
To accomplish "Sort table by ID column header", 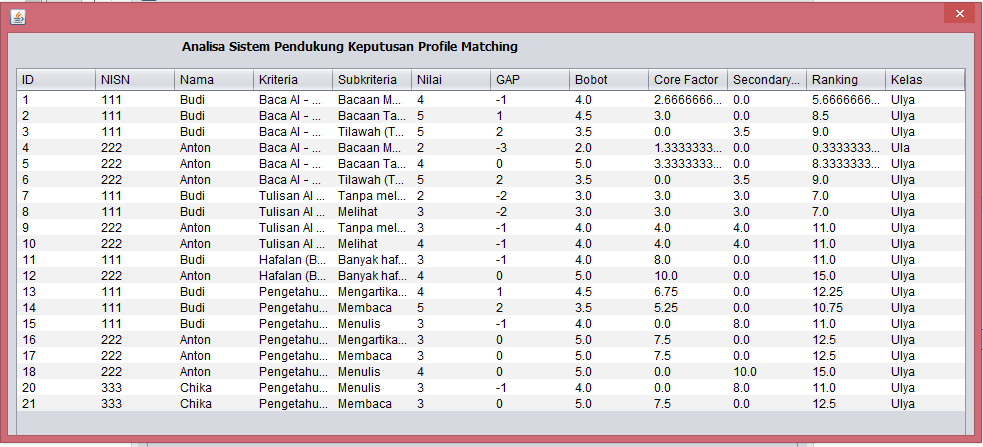I will (56, 80).
